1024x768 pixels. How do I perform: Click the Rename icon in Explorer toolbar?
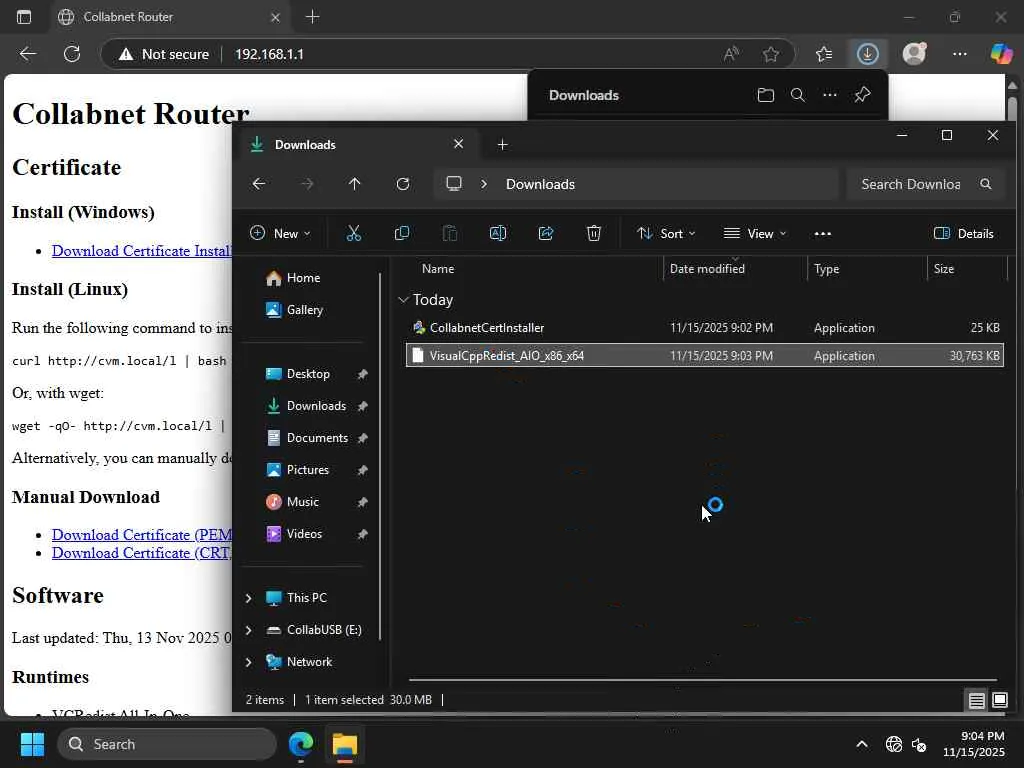pos(498,233)
